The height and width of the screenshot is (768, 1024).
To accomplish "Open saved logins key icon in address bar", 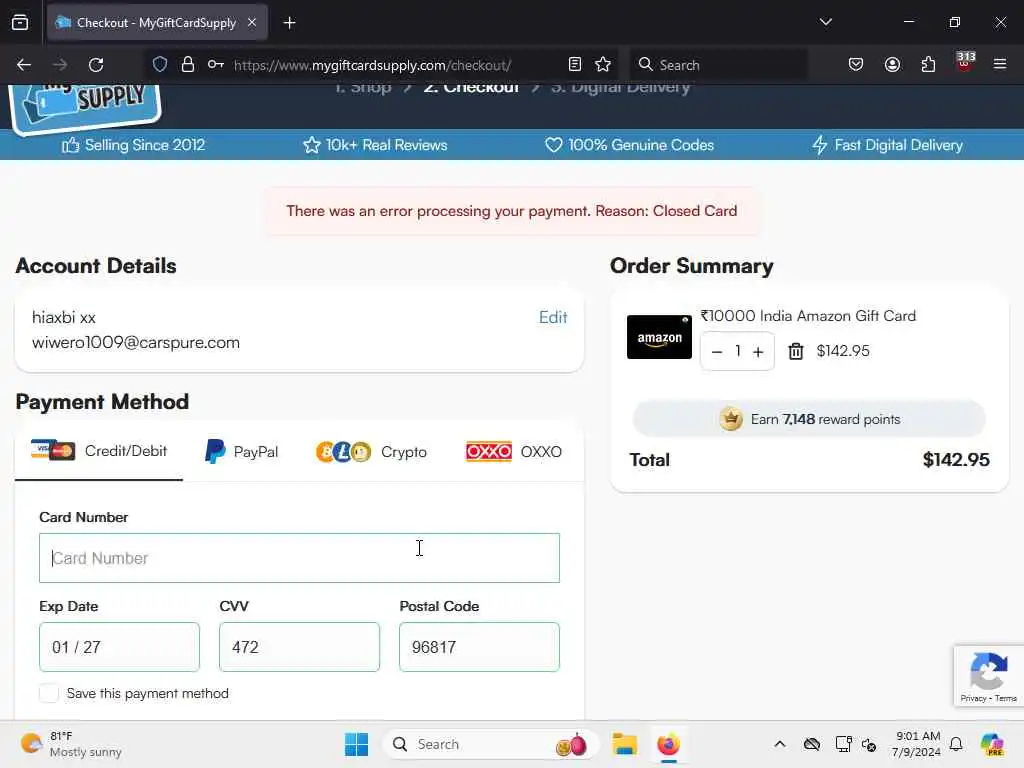I will [216, 65].
